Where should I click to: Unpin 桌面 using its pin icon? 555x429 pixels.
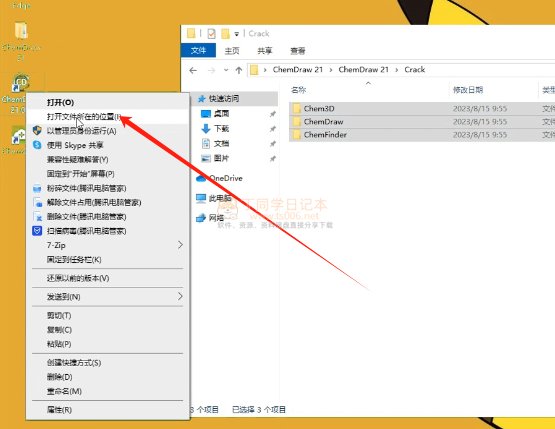273,114
